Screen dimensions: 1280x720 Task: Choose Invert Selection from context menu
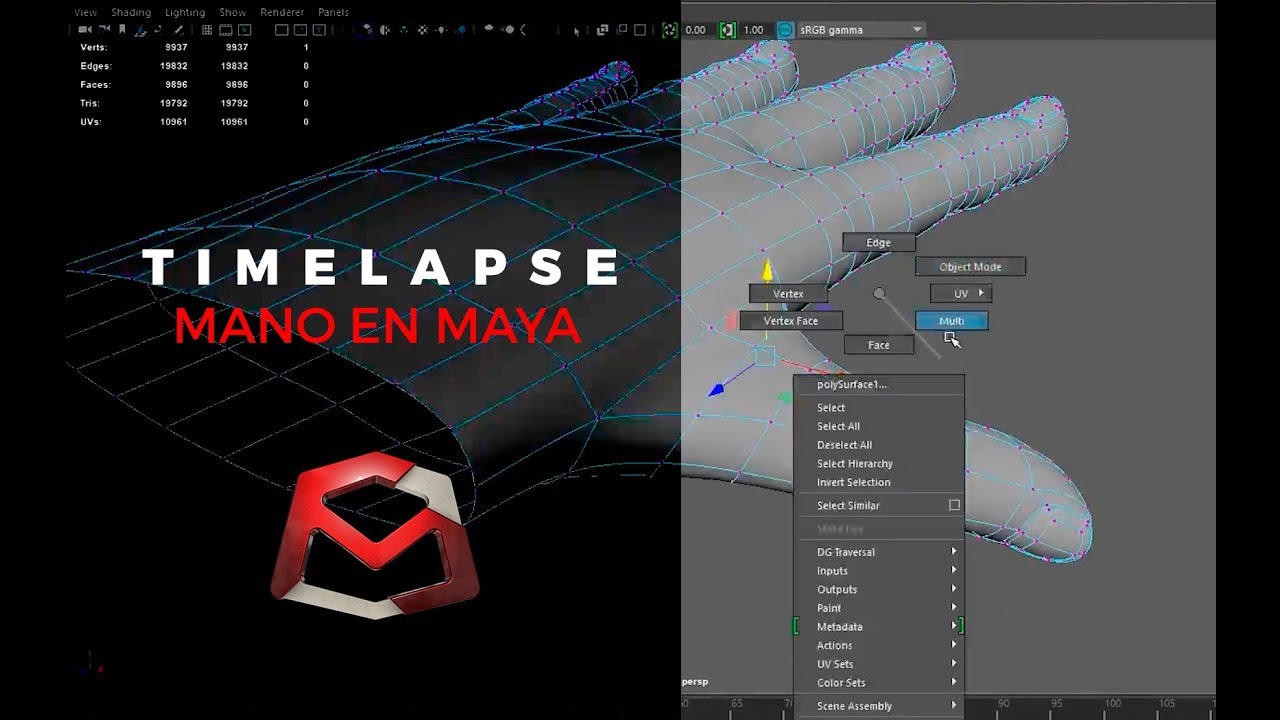pos(878,482)
